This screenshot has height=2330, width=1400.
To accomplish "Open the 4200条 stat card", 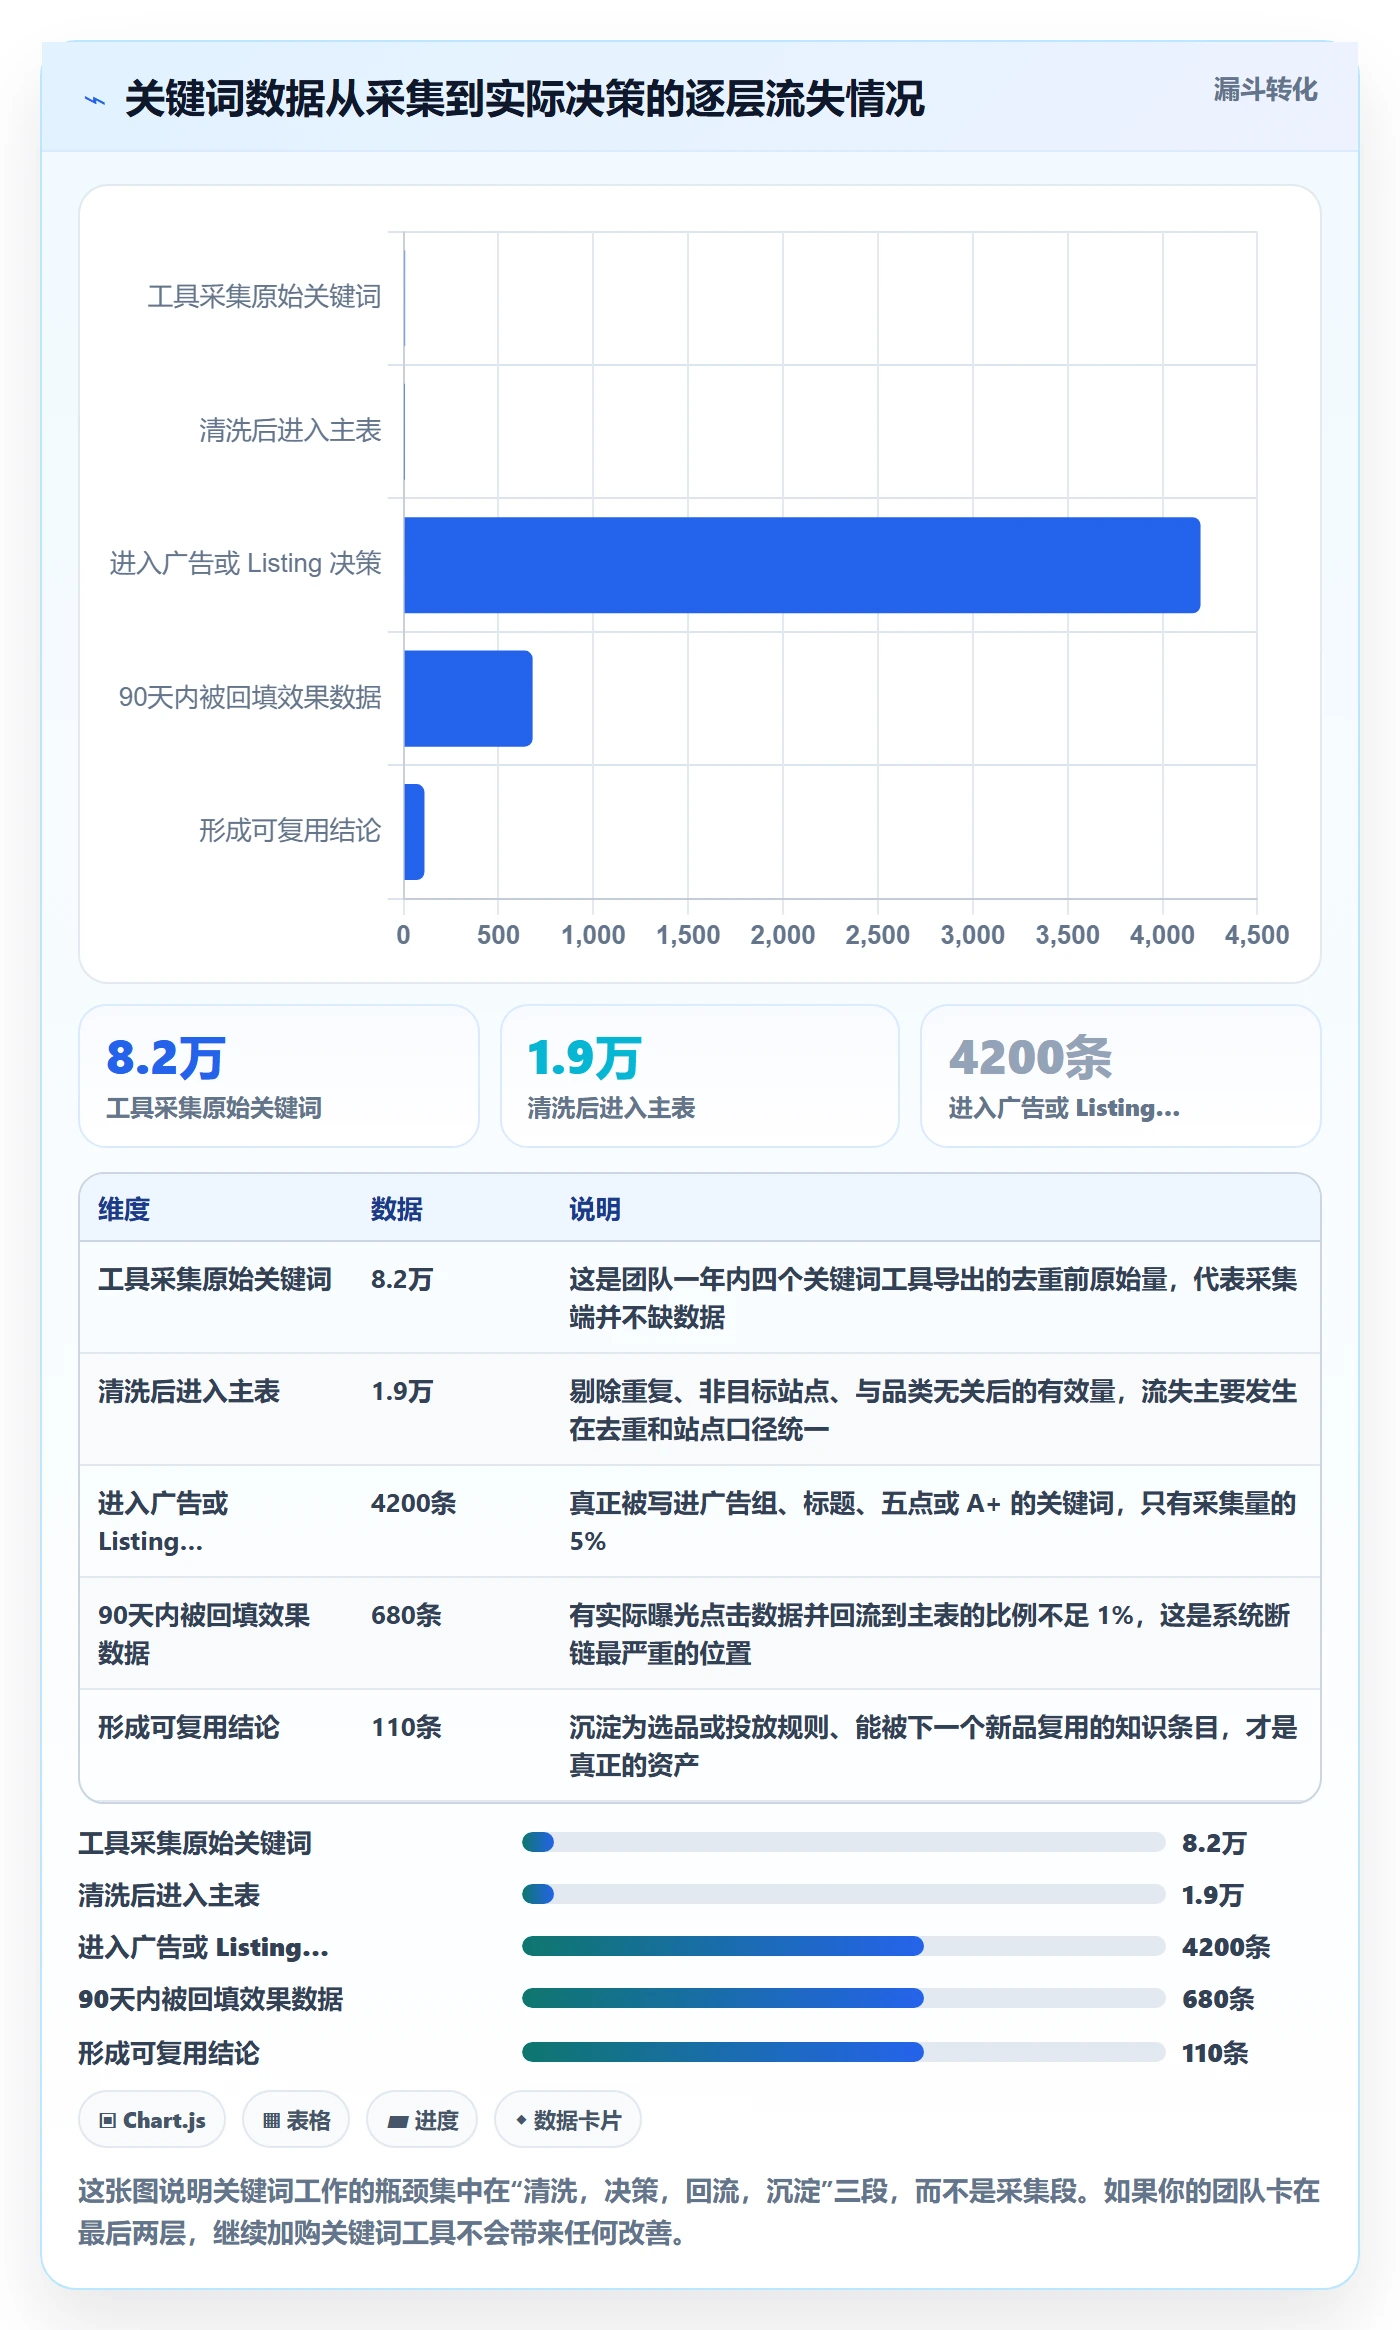I will coord(1121,1076).
